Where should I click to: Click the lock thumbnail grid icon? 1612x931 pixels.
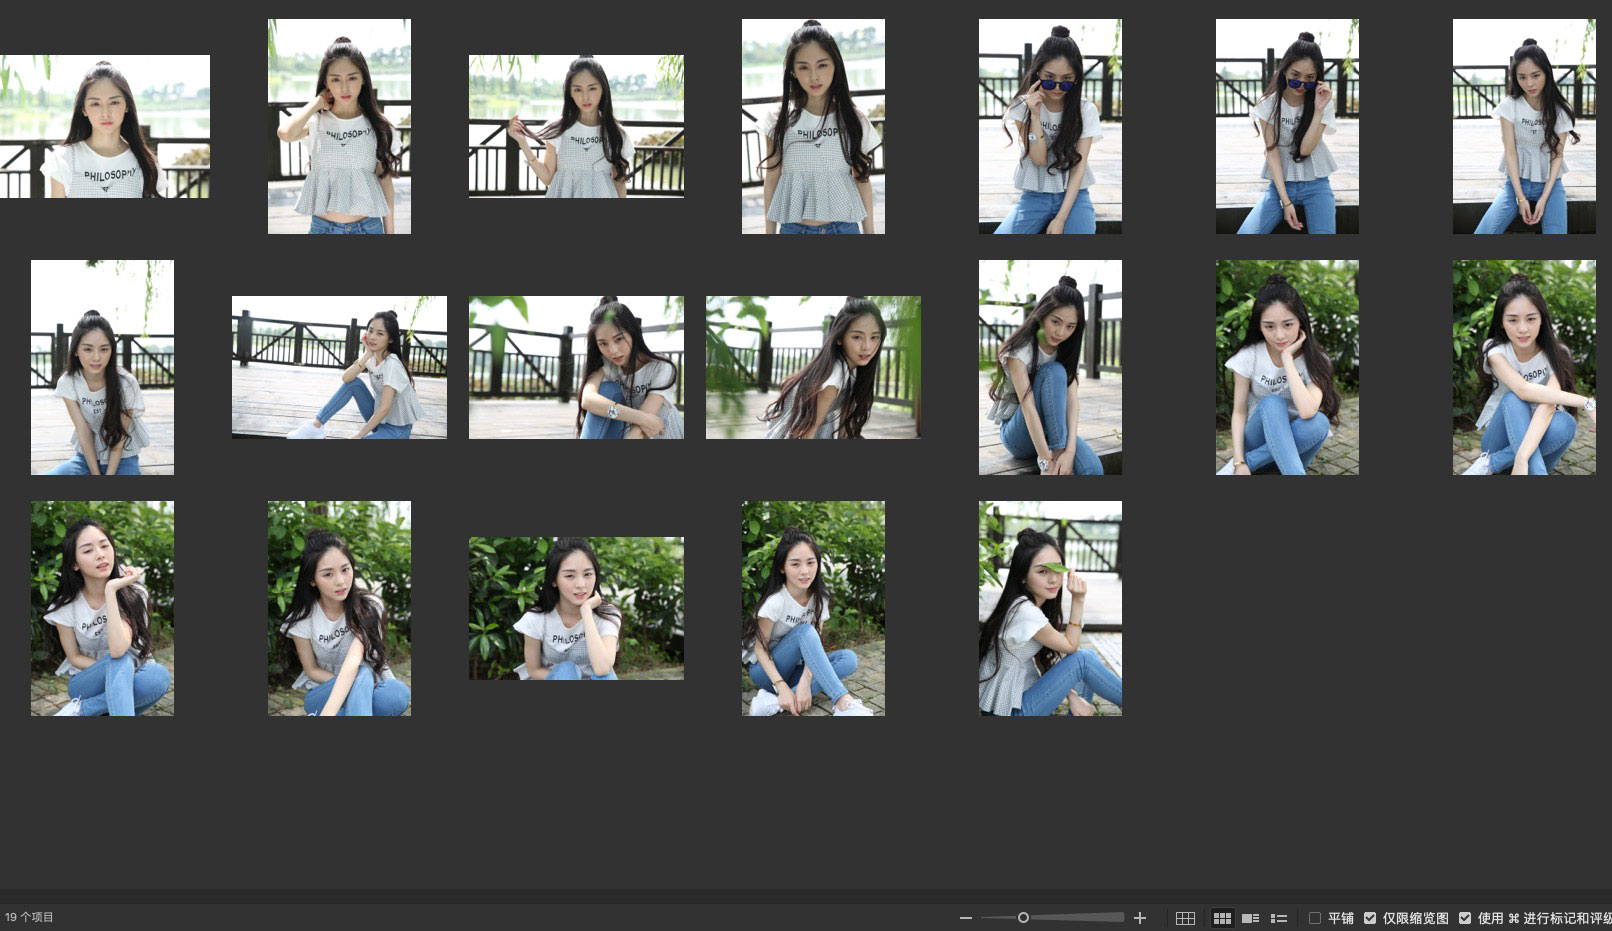click(x=1185, y=918)
